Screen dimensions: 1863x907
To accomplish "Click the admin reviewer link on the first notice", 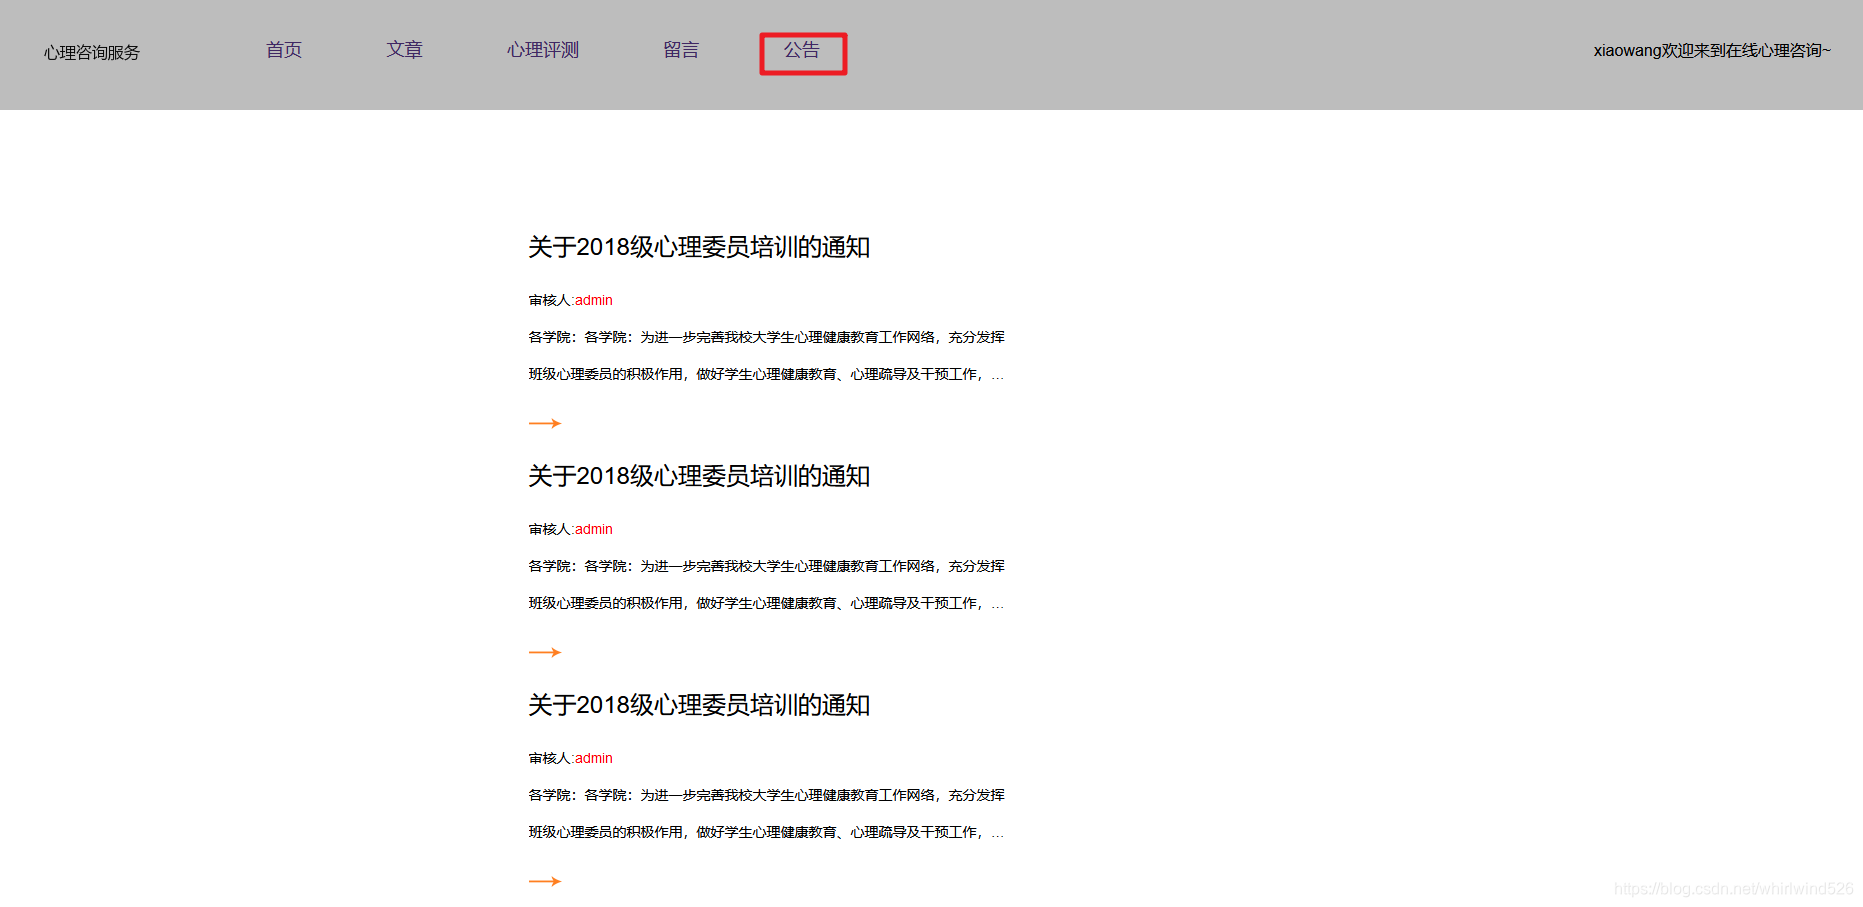I will pyautogui.click(x=594, y=300).
